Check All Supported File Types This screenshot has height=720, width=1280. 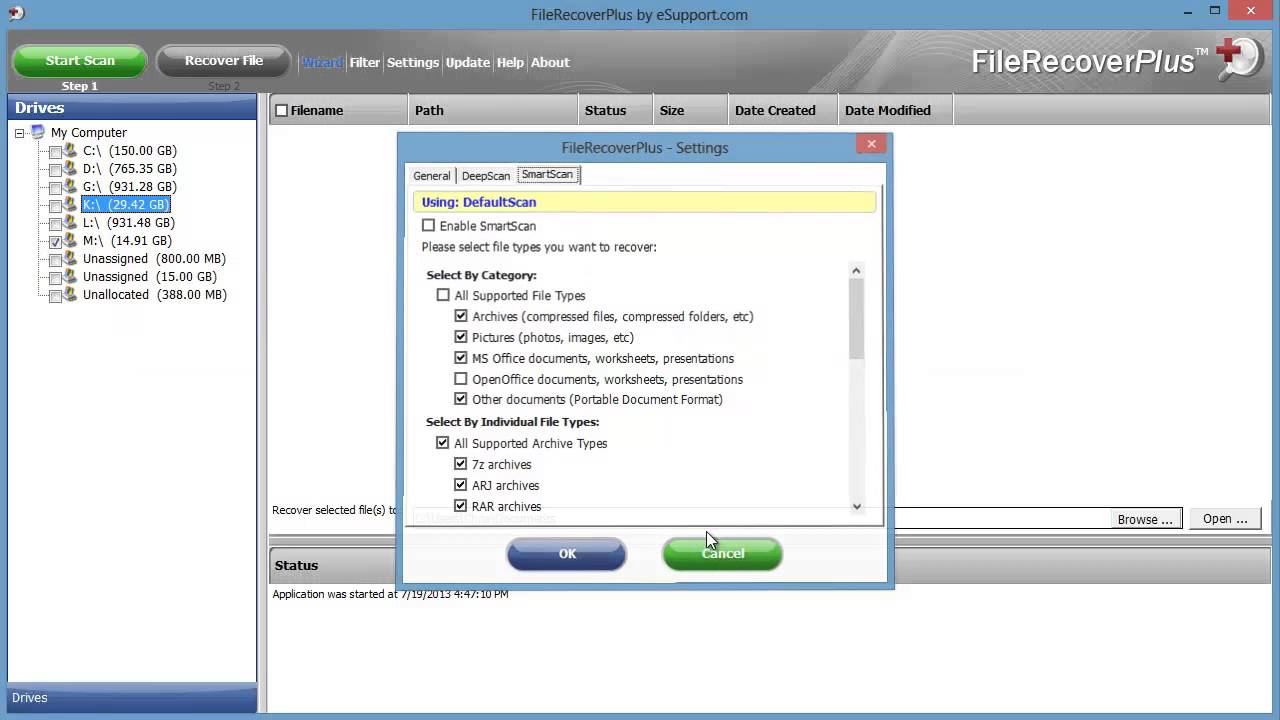pos(443,295)
